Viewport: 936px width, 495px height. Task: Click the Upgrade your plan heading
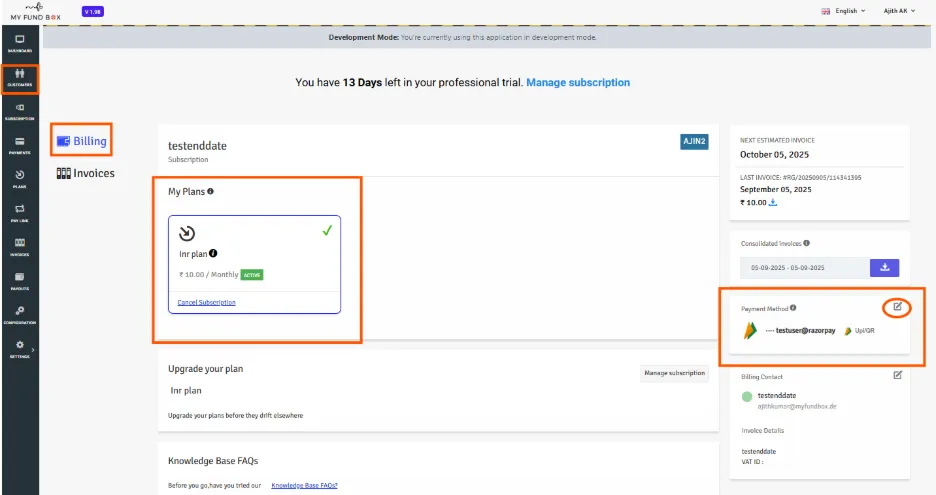[x=205, y=369]
